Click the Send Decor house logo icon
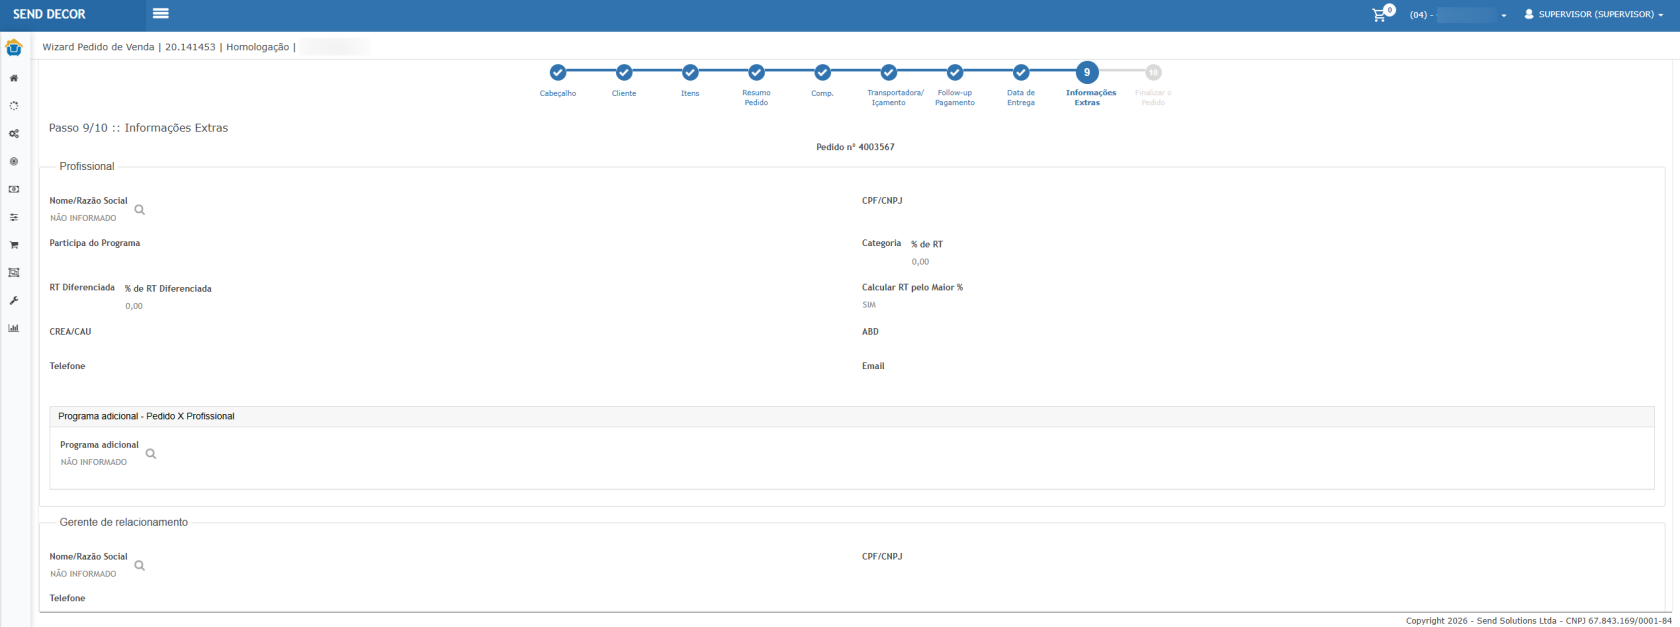This screenshot has height=627, width=1680. (x=14, y=48)
